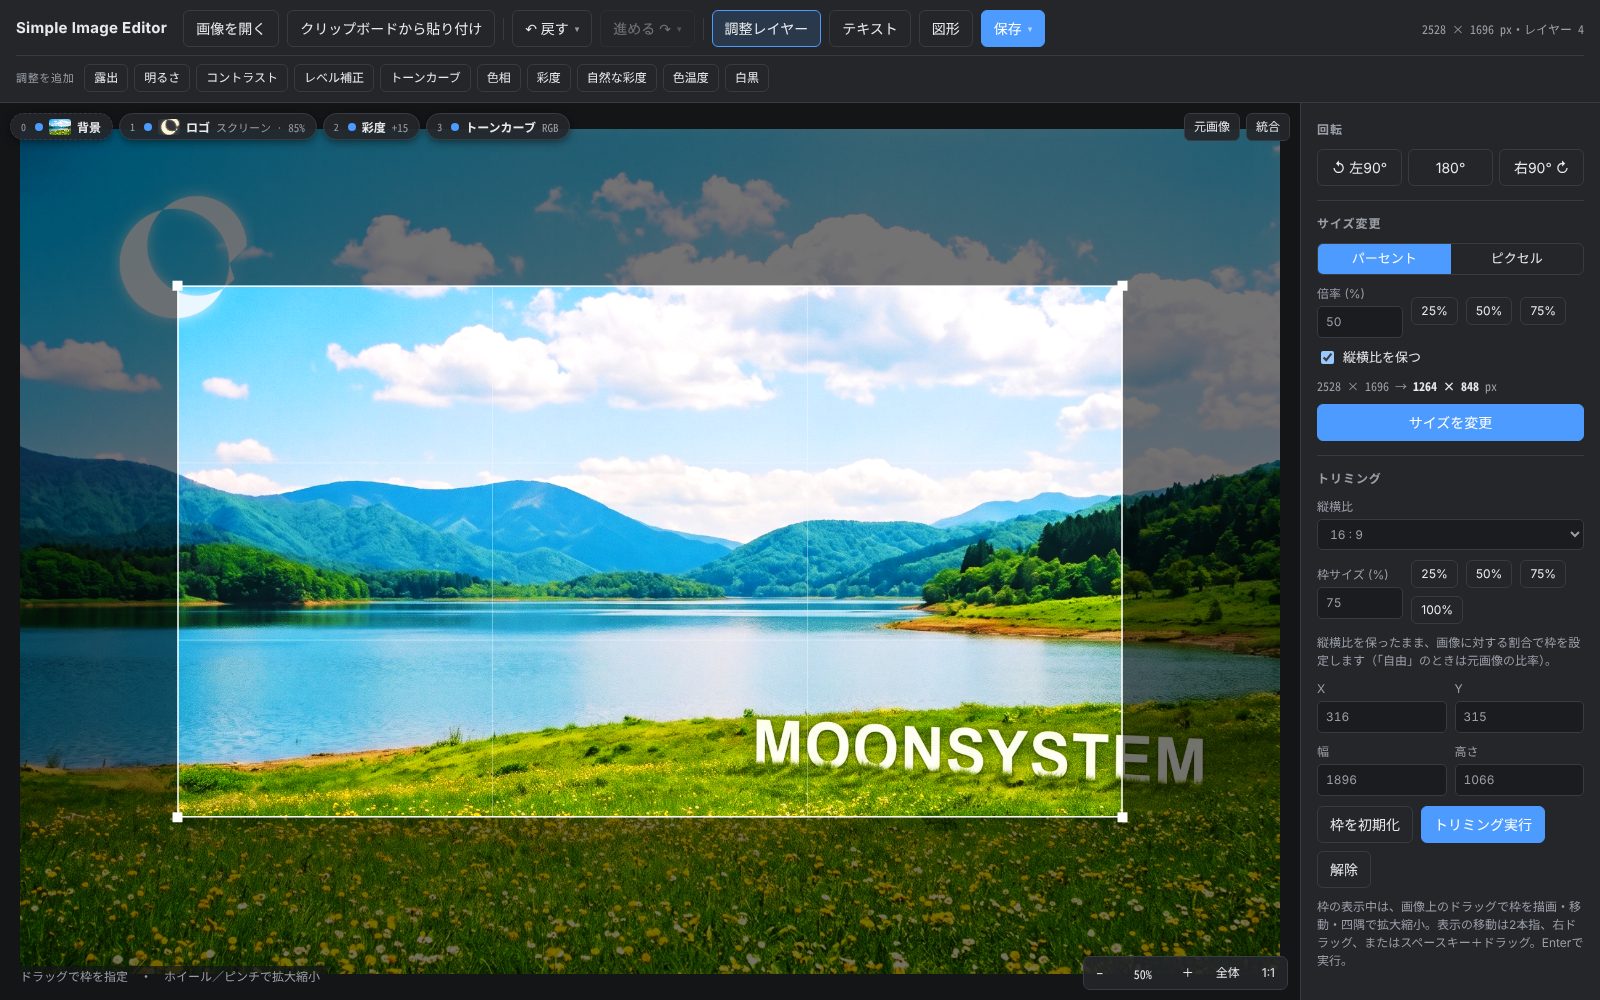Click the blue サイズを変更 button

coord(1450,423)
